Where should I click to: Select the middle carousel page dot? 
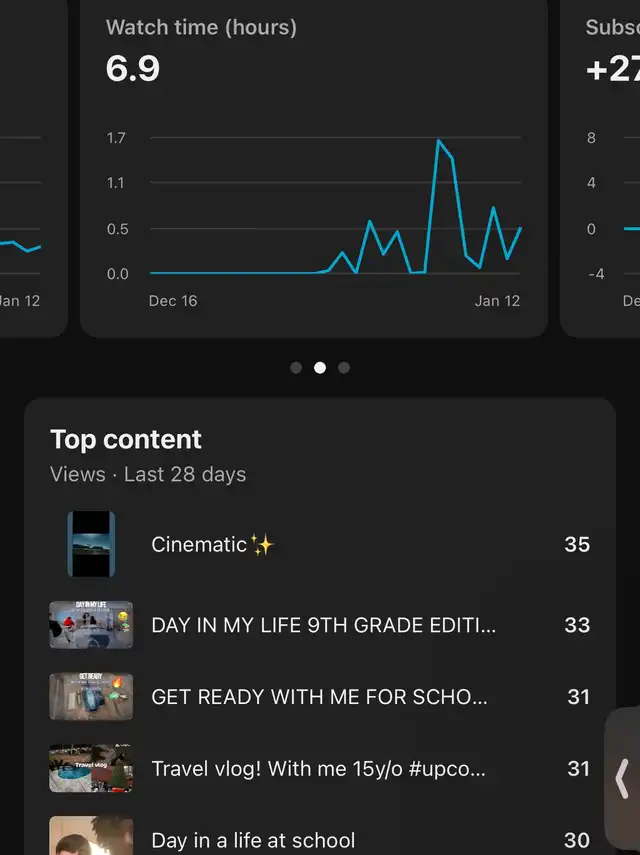320,368
